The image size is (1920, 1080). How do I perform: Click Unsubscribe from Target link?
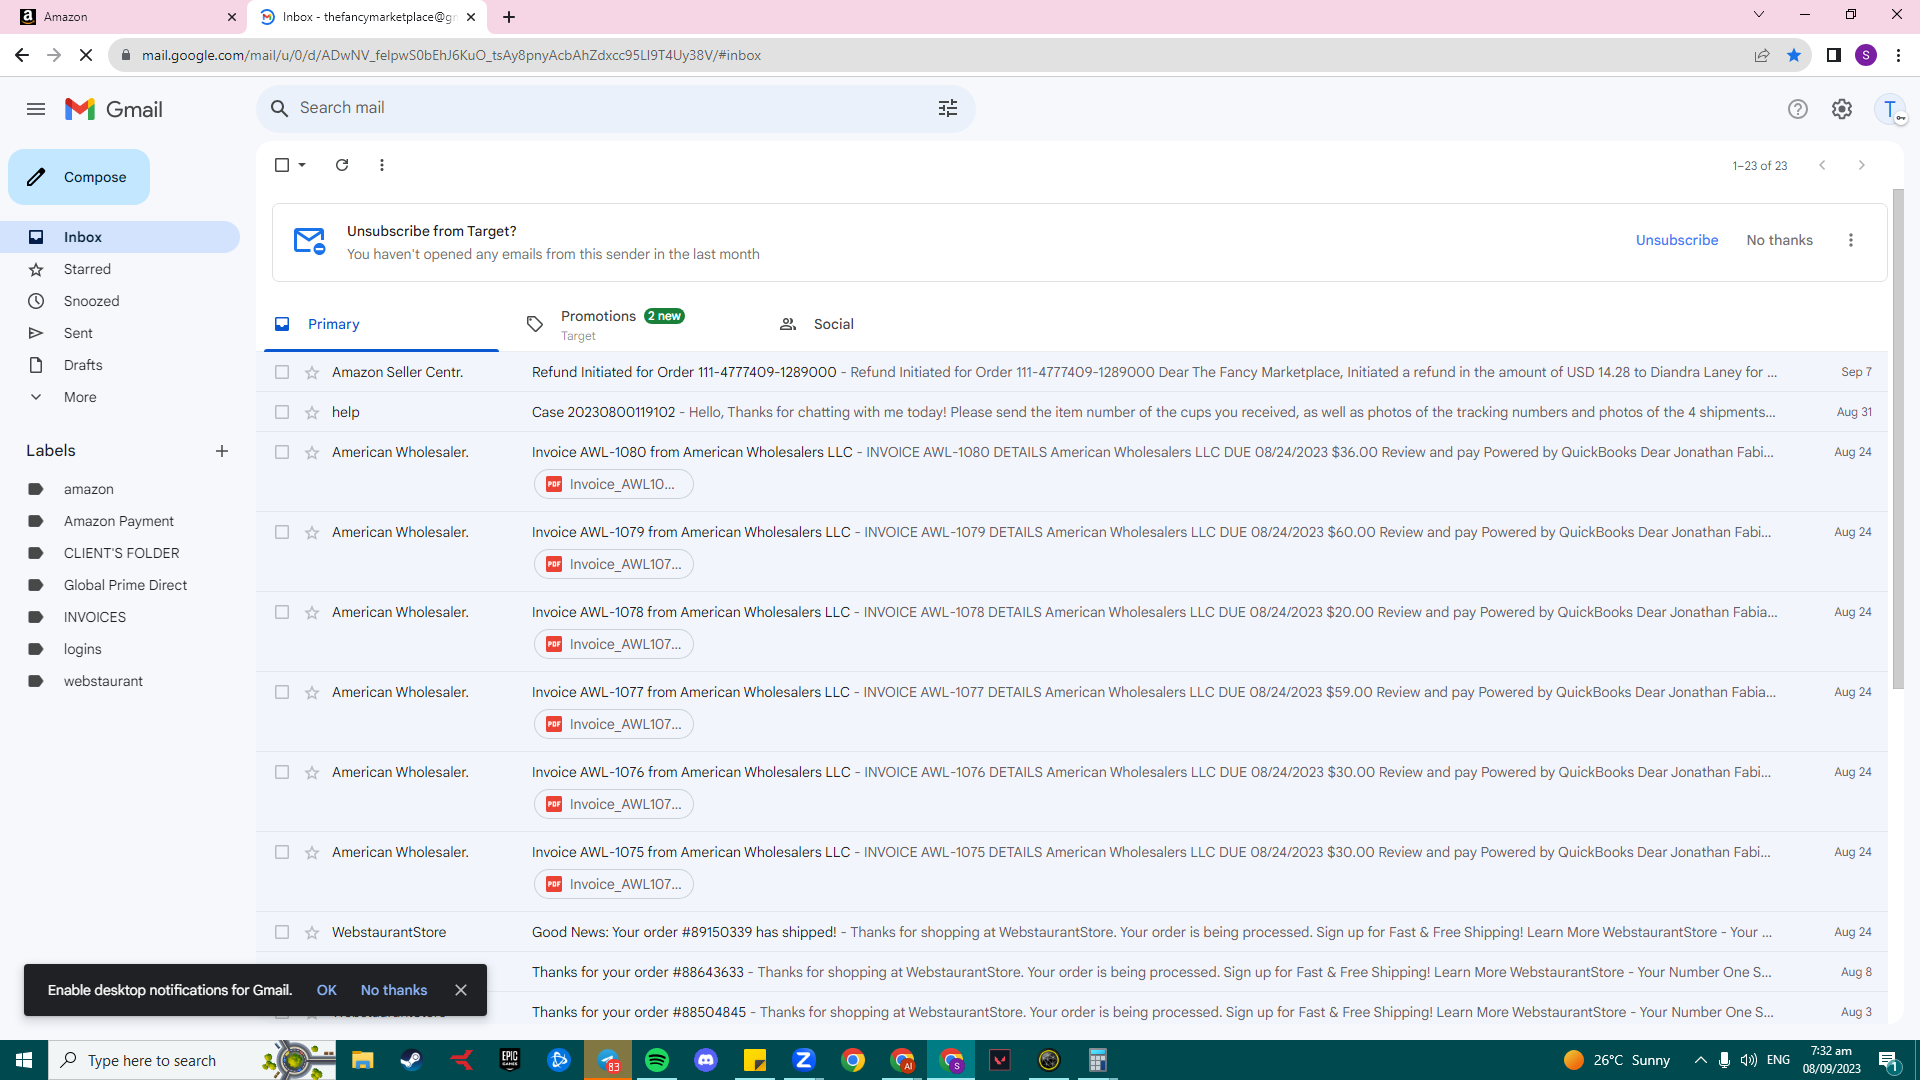point(1677,240)
